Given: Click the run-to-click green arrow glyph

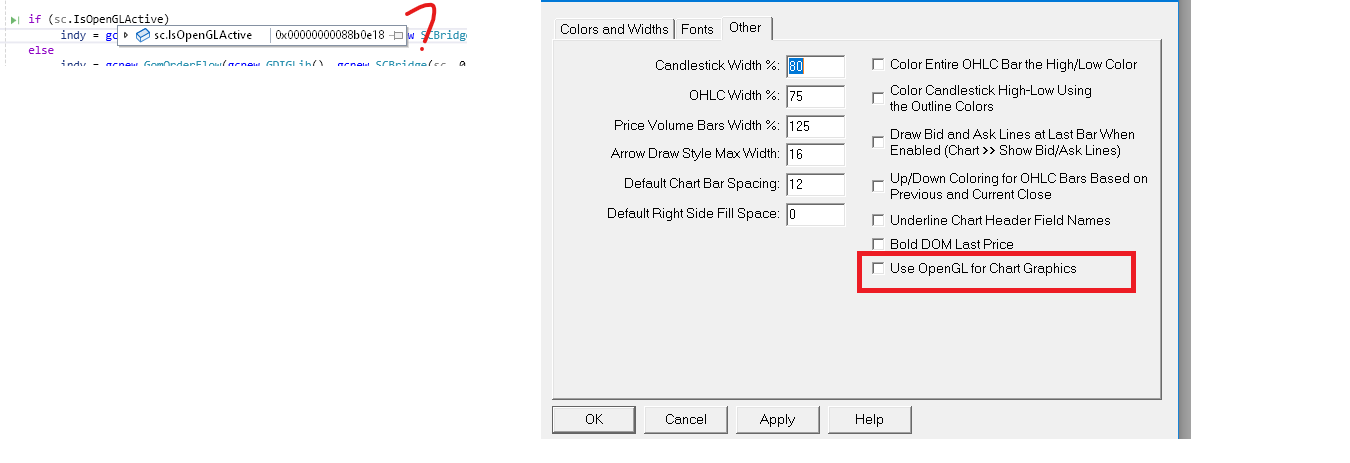Looking at the screenshot, I should point(15,19).
